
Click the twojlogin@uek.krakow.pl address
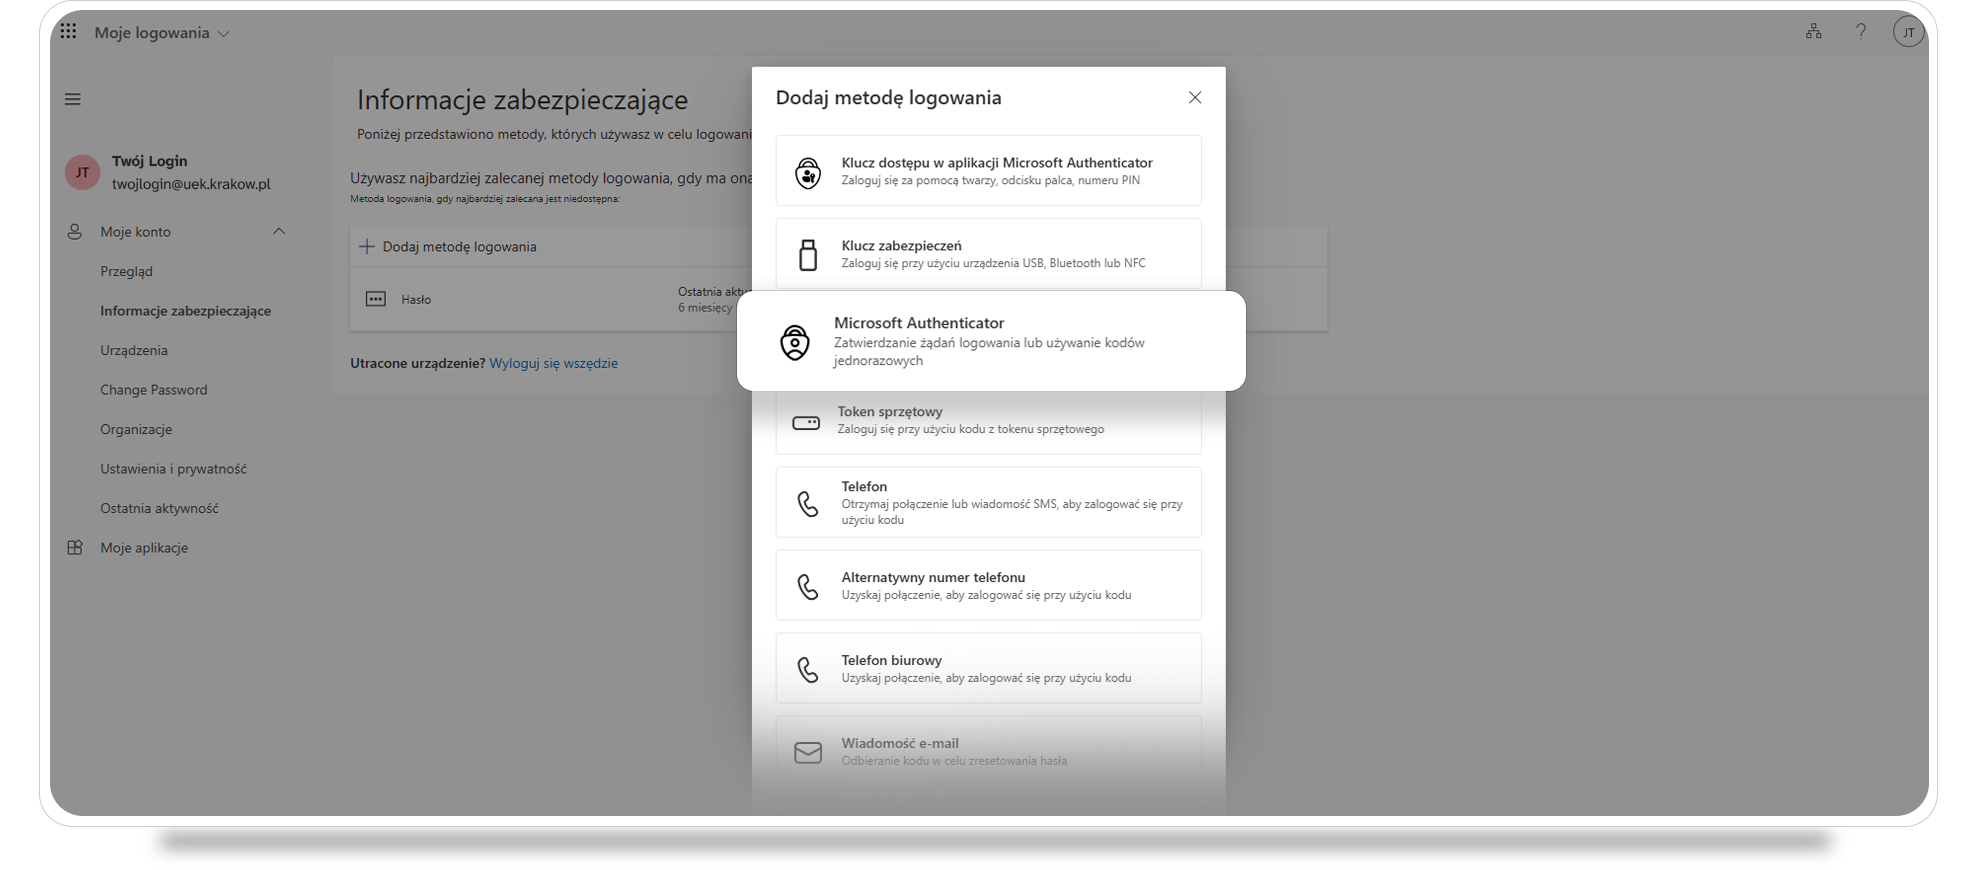click(x=191, y=184)
